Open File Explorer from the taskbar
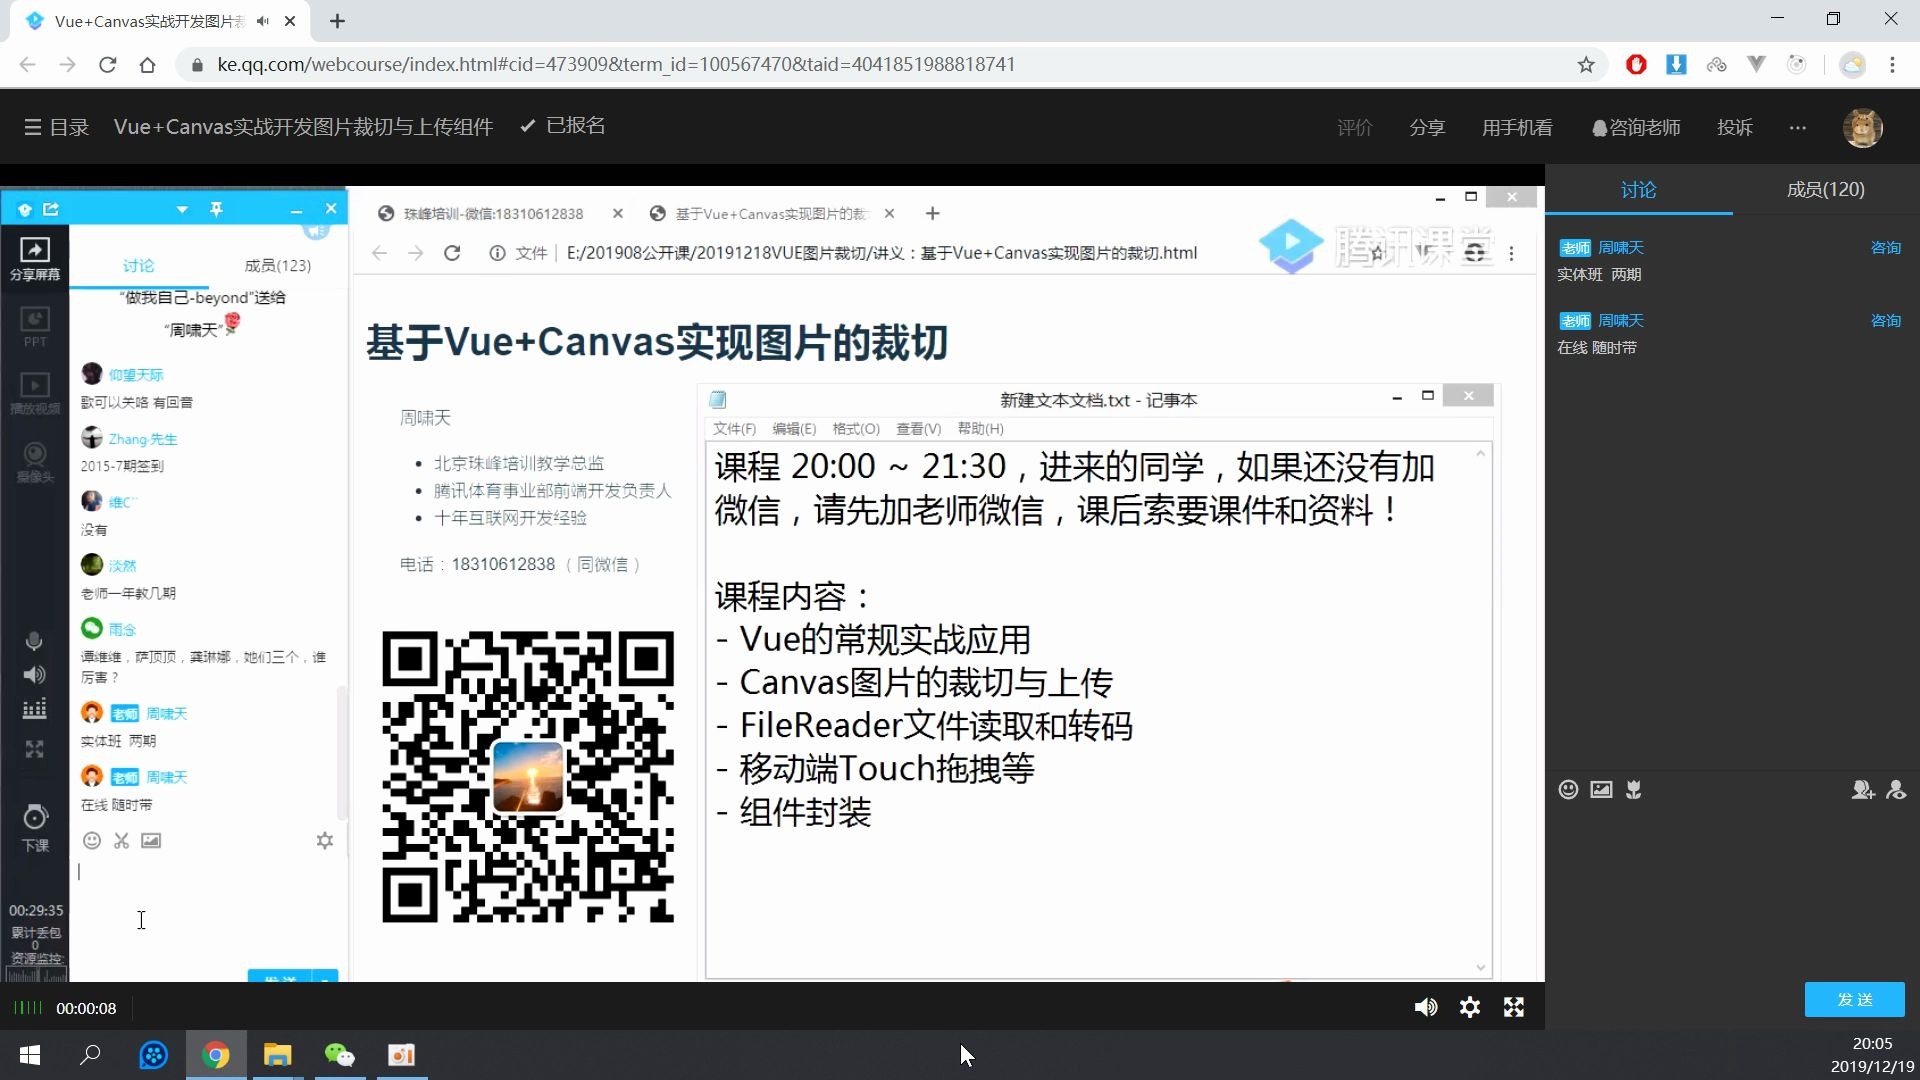This screenshot has width=1920, height=1080. click(277, 1055)
